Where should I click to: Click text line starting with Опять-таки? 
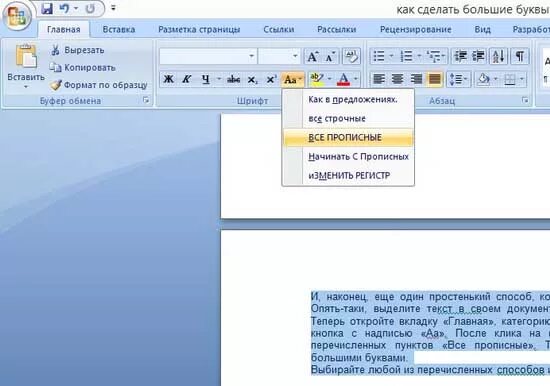coord(430,309)
